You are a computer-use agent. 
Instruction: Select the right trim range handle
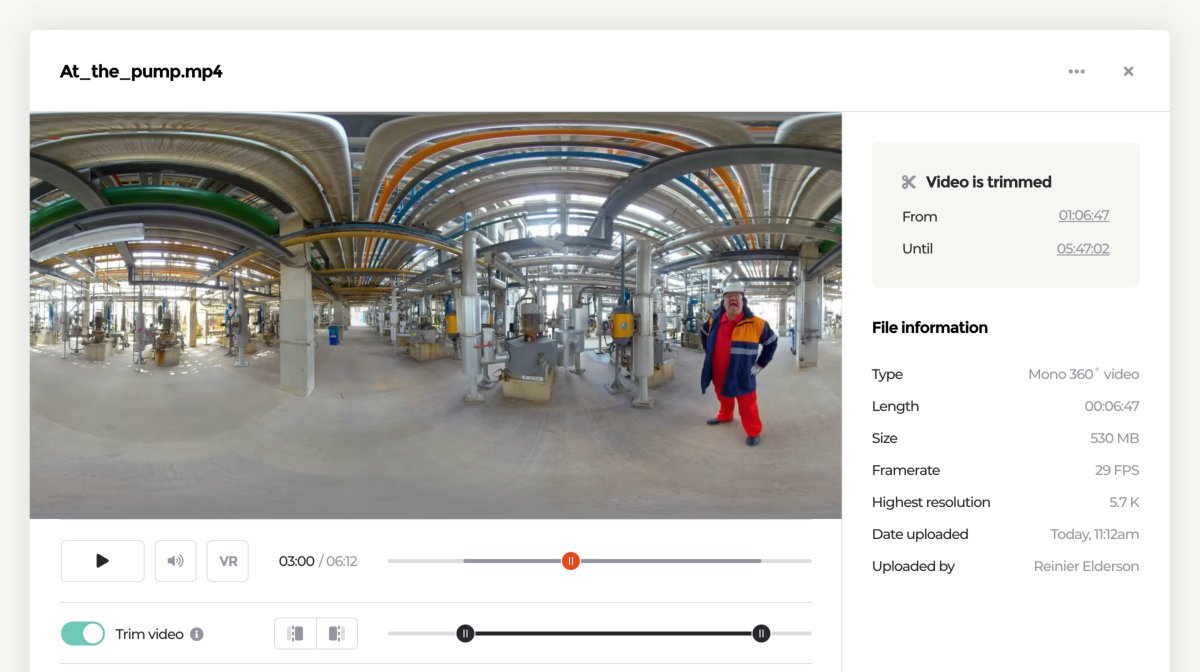pyautogui.click(x=761, y=633)
